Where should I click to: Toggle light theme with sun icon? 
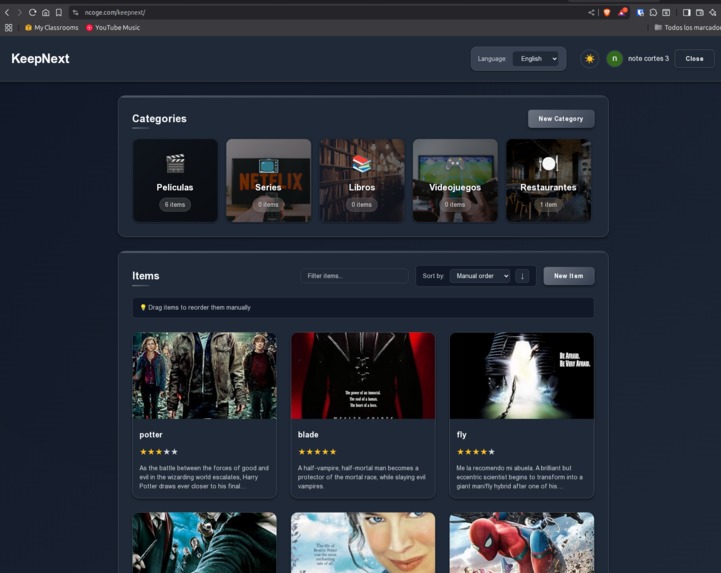tap(589, 59)
